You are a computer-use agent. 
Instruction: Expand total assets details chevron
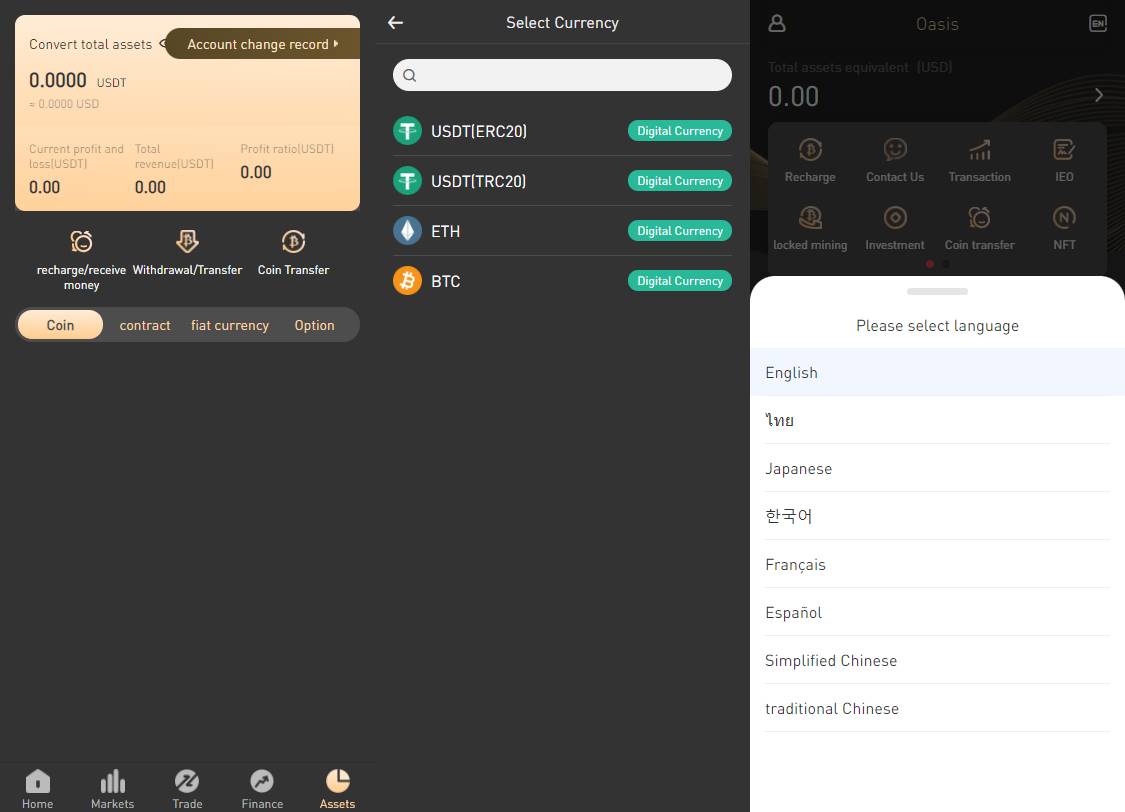(1098, 95)
